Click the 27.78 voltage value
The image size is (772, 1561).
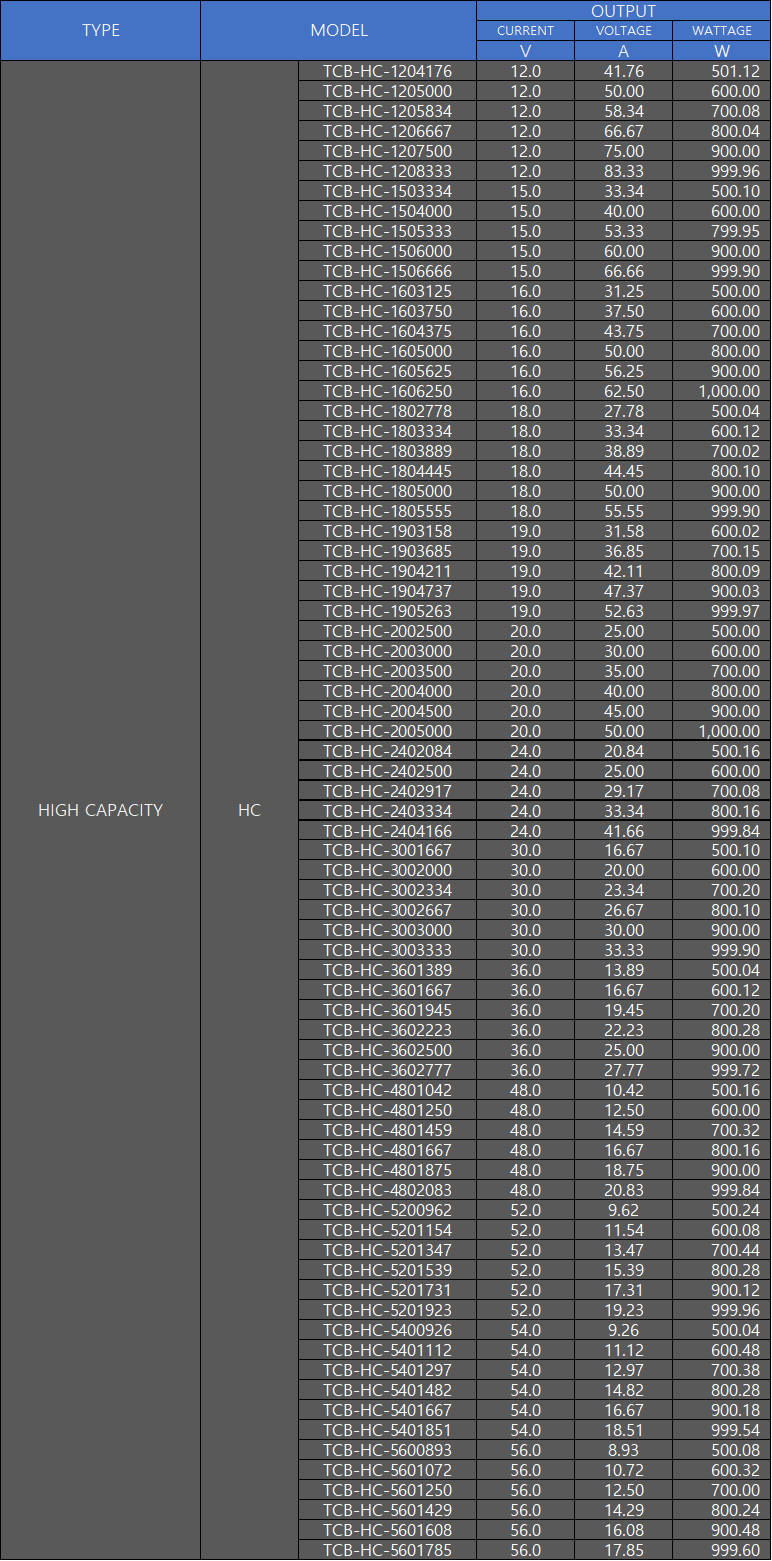point(624,411)
